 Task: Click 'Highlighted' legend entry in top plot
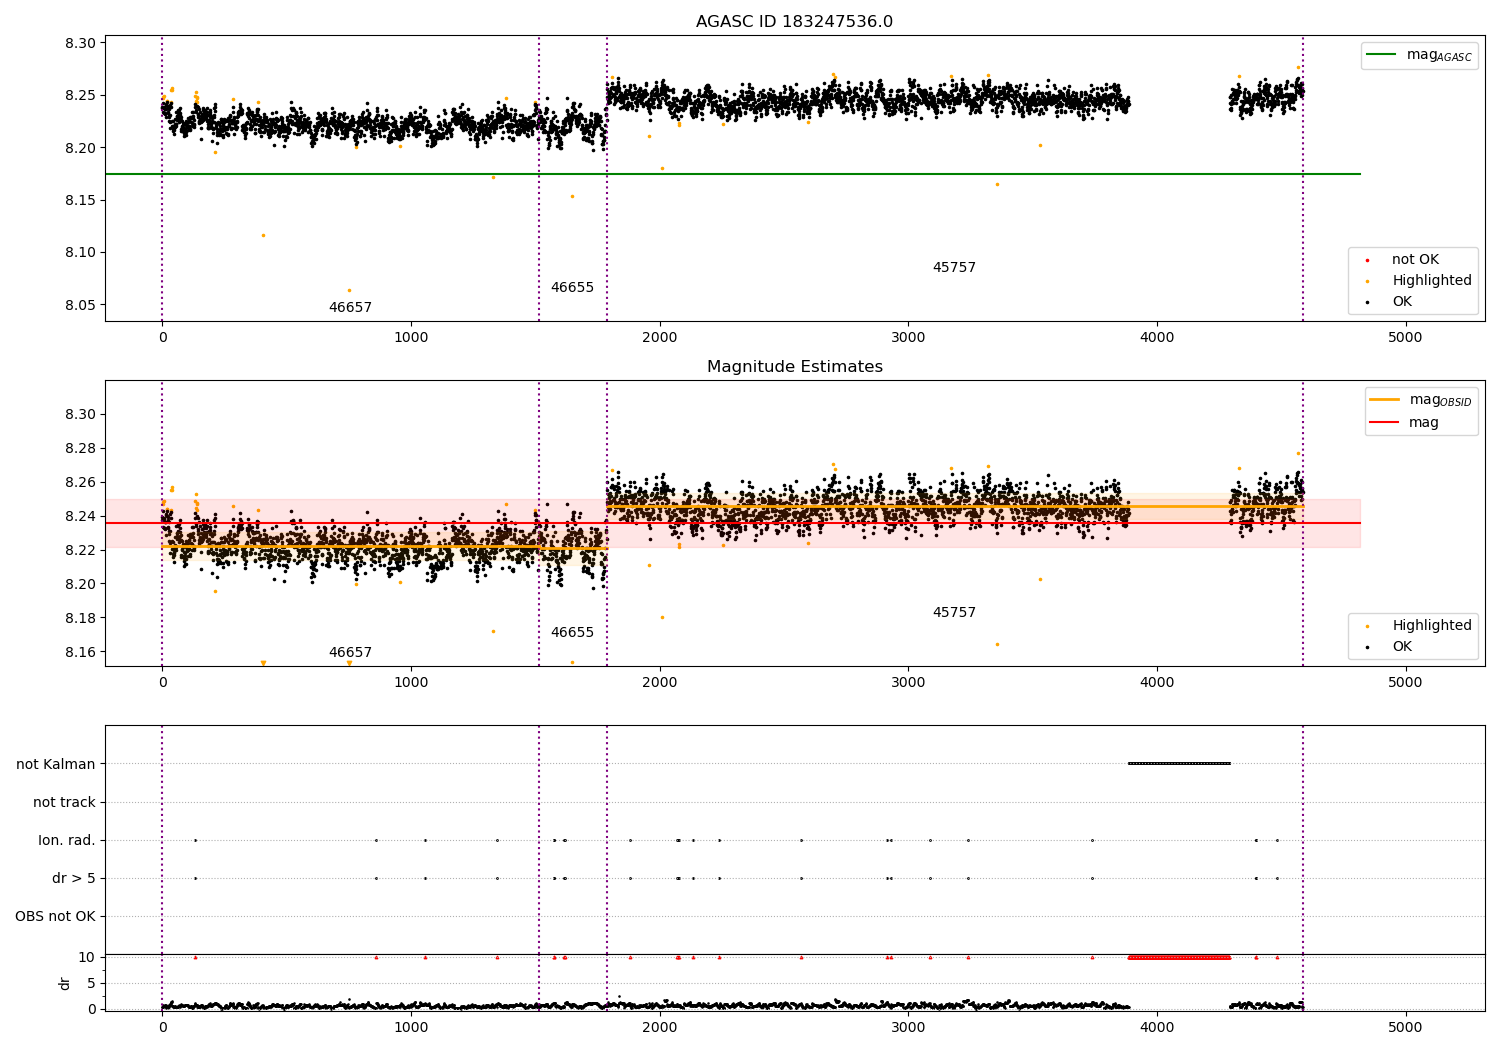[1420, 281]
